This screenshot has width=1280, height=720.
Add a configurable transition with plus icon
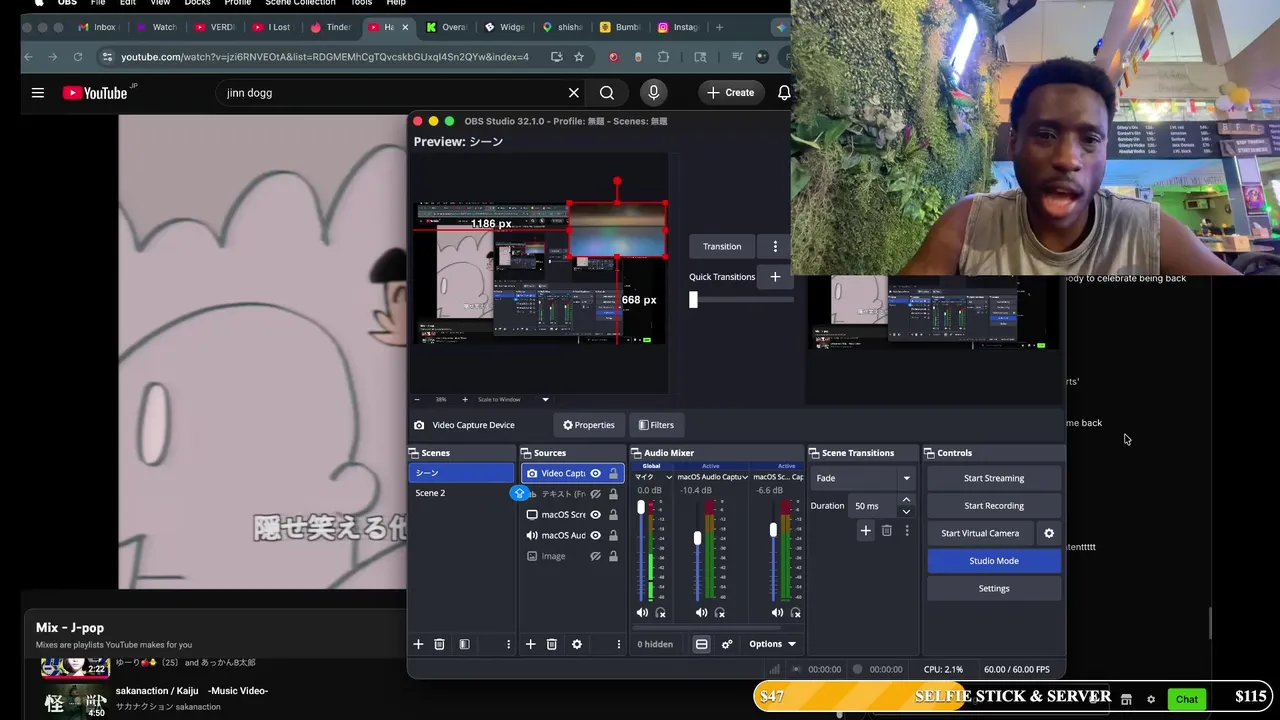(866, 531)
